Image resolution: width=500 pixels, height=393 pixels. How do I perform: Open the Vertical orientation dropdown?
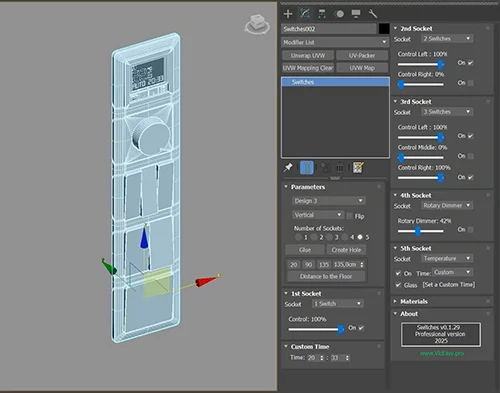coord(318,215)
